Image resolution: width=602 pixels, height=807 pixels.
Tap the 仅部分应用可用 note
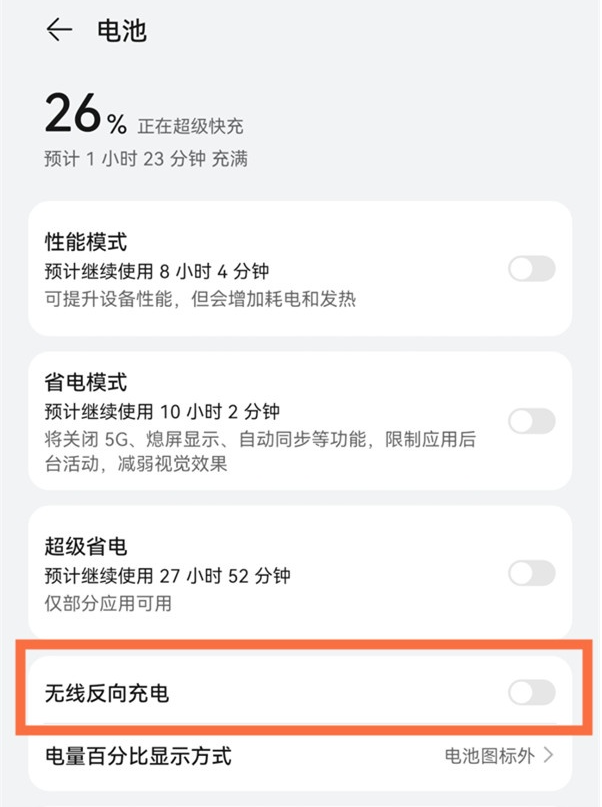pos(108,603)
